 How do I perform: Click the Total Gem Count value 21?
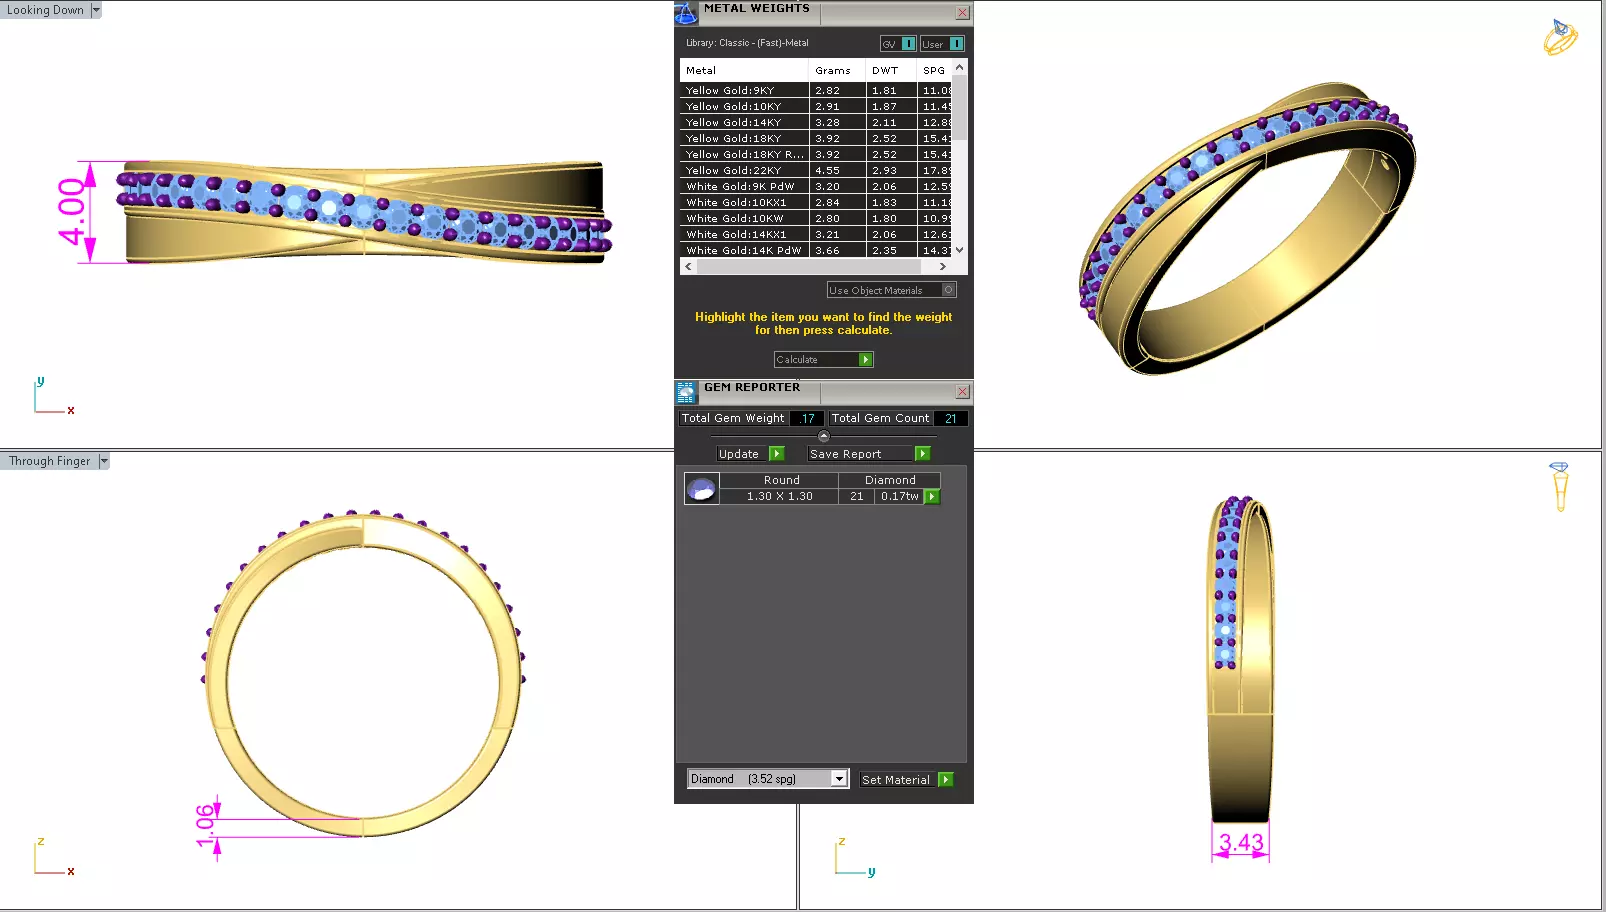pyautogui.click(x=951, y=419)
